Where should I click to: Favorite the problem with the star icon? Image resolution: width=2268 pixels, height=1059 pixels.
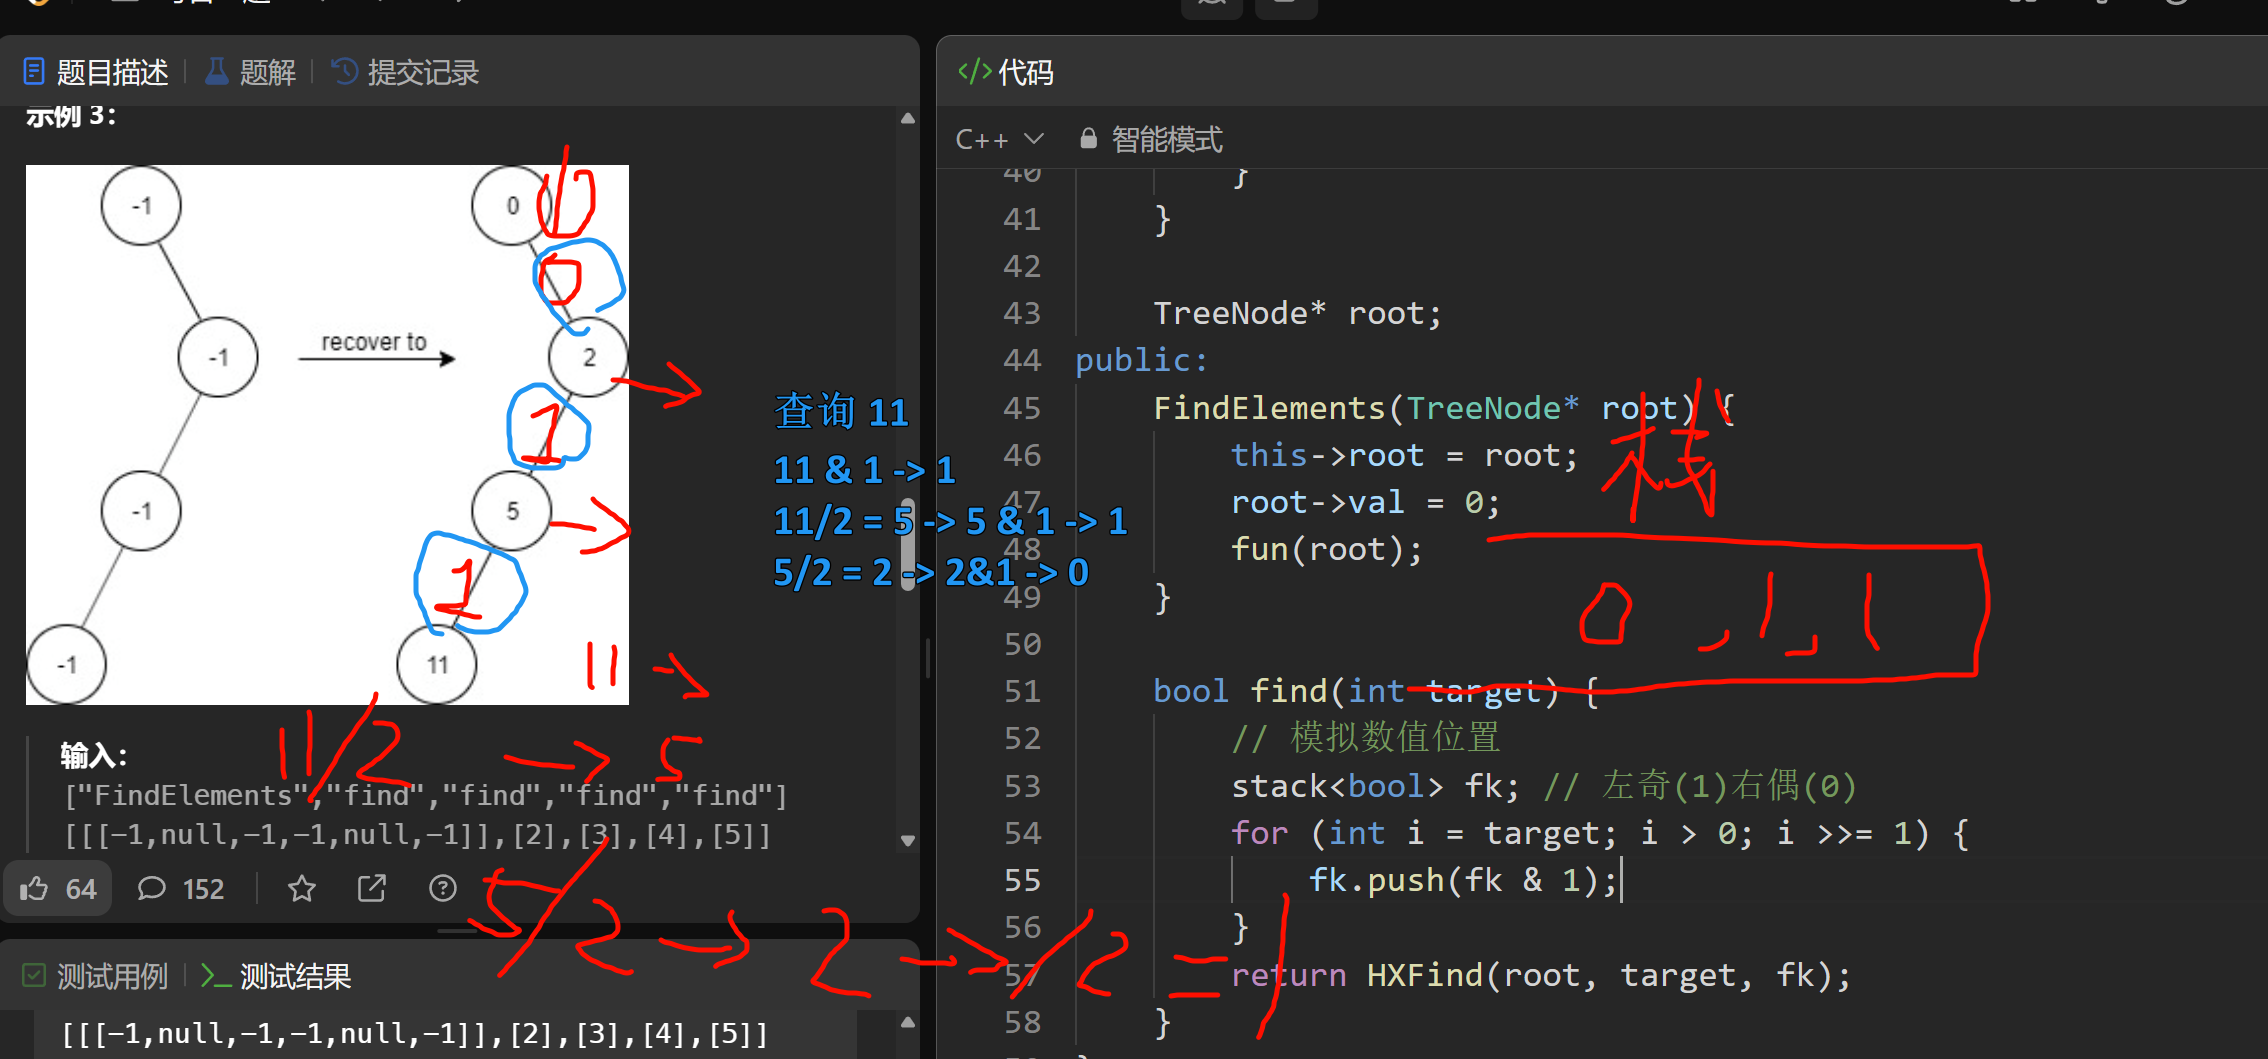[301, 888]
